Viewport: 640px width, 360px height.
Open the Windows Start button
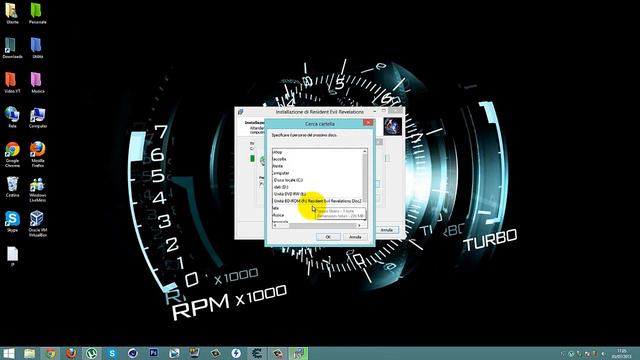[8, 353]
